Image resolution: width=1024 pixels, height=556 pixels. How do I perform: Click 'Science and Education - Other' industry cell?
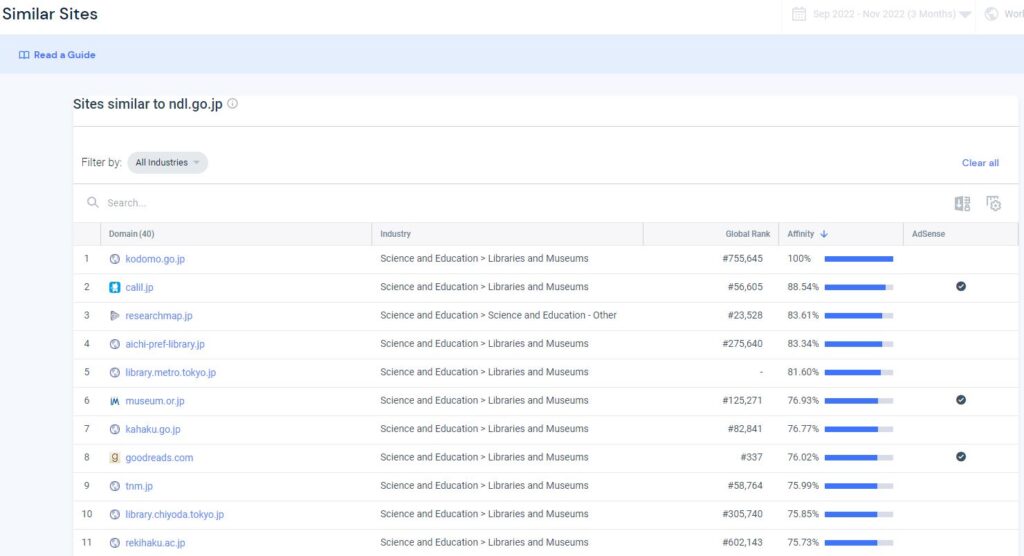click(498, 315)
